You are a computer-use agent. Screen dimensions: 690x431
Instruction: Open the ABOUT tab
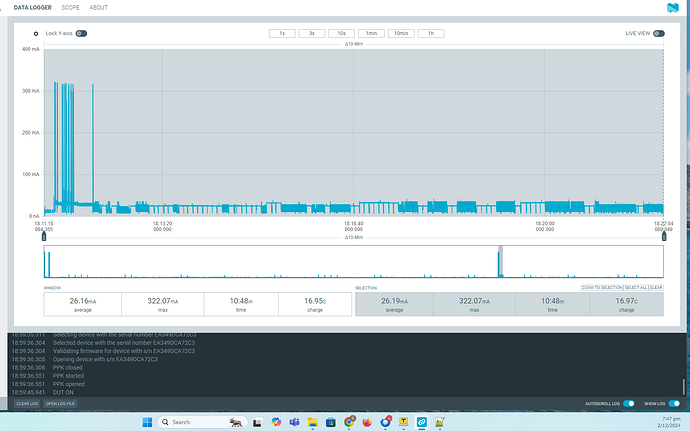click(99, 7)
